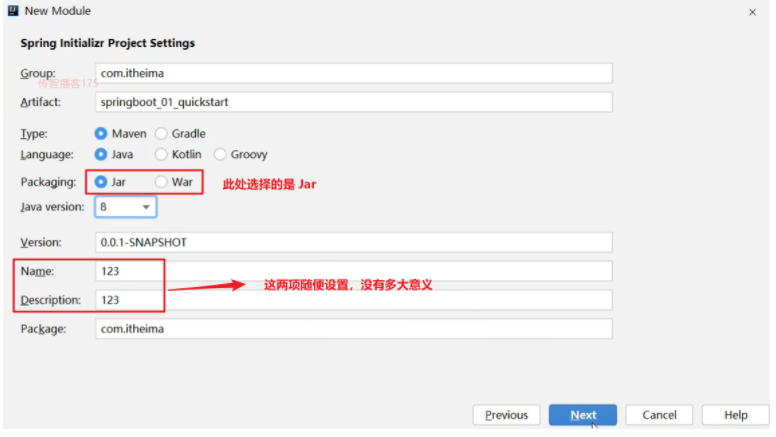The height and width of the screenshot is (437, 776).
Task: Click the Language label
Action: click(47, 154)
